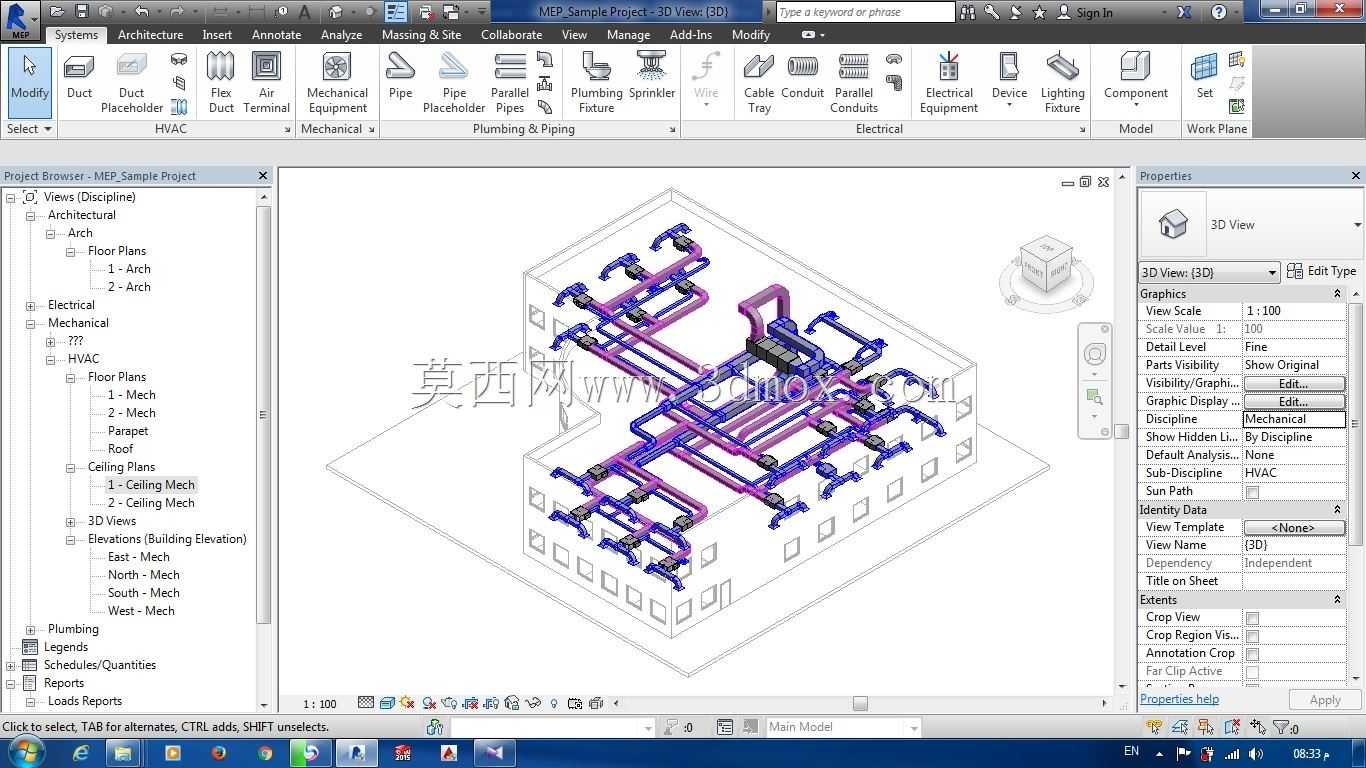
Task: Switch to the Manage ribbon tab
Action: (x=628, y=34)
